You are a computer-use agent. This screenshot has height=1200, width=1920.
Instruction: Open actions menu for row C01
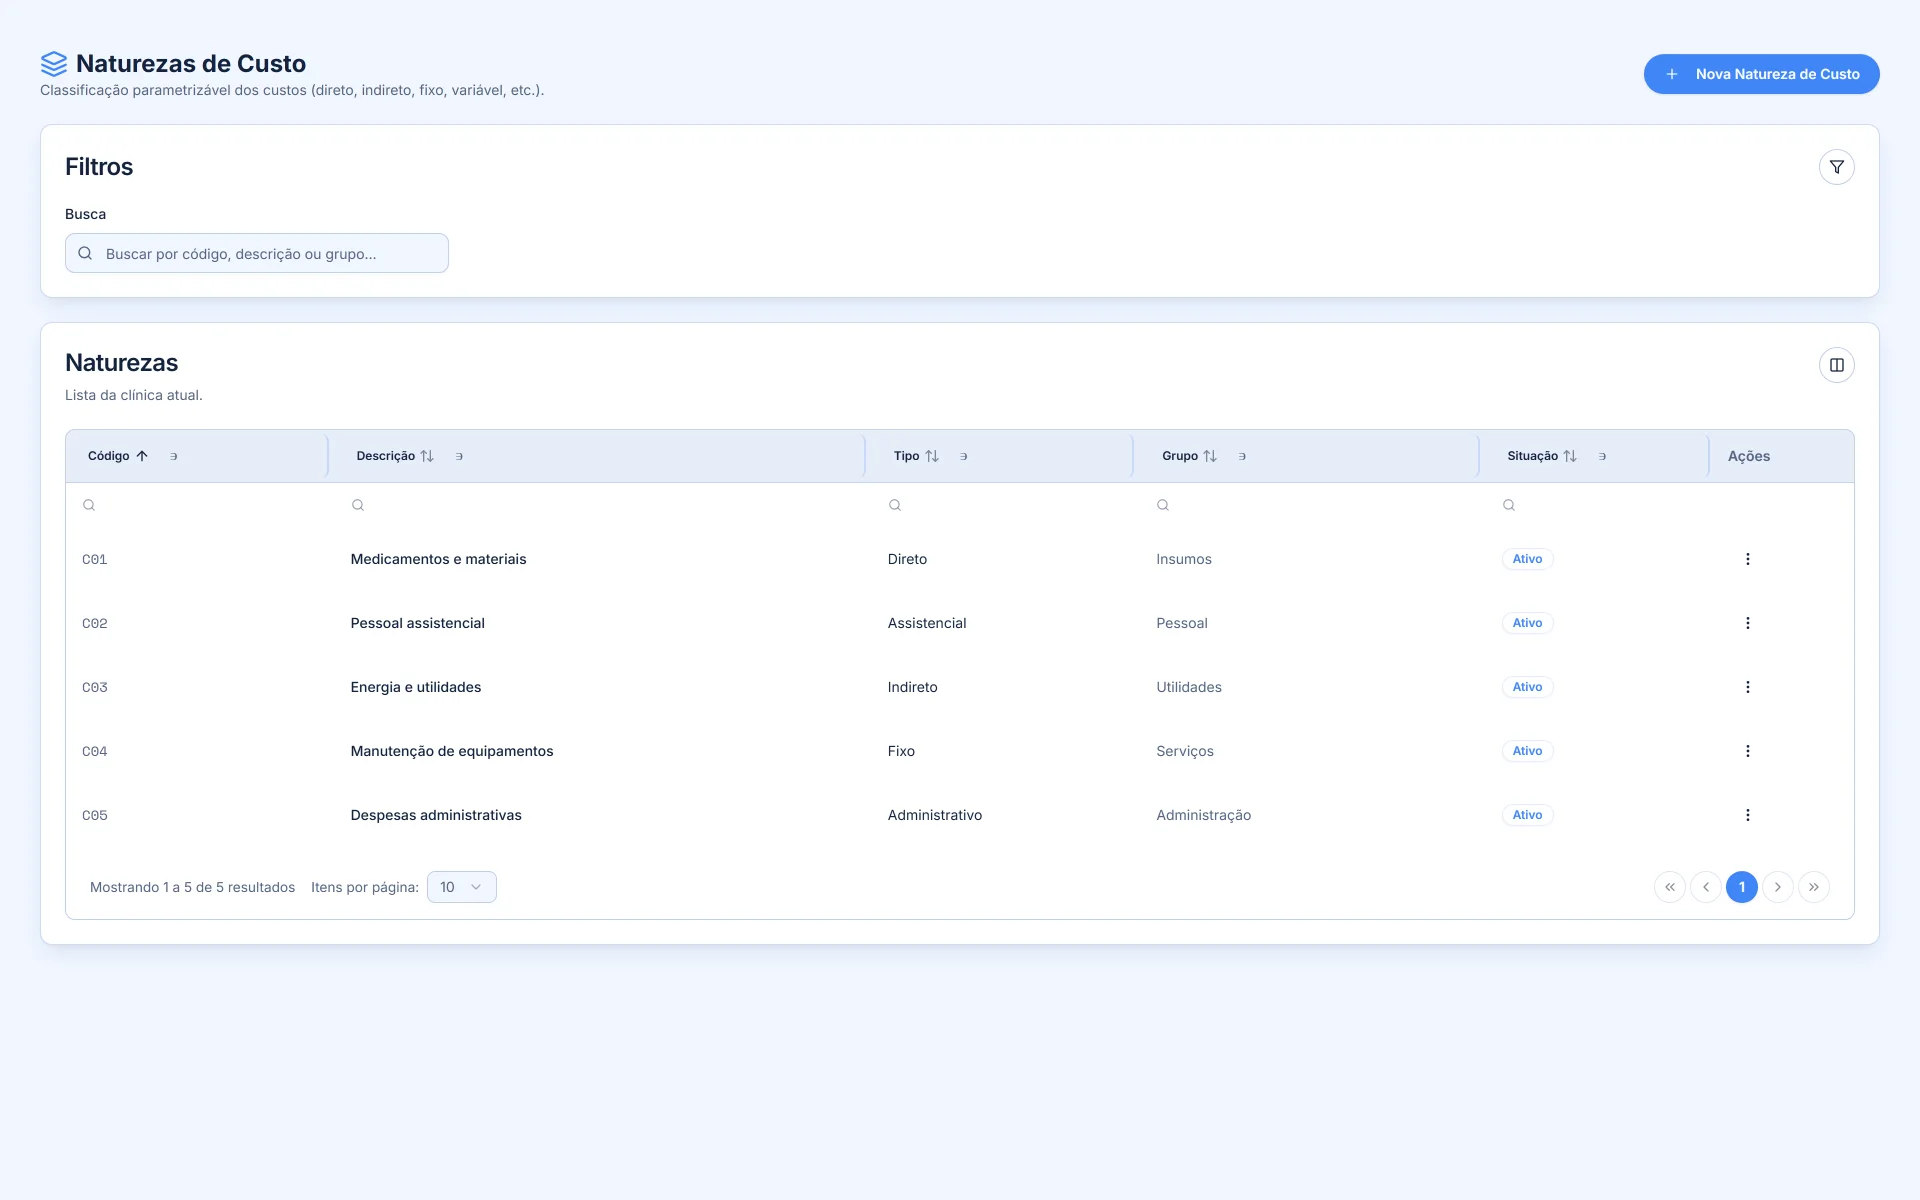(1747, 559)
